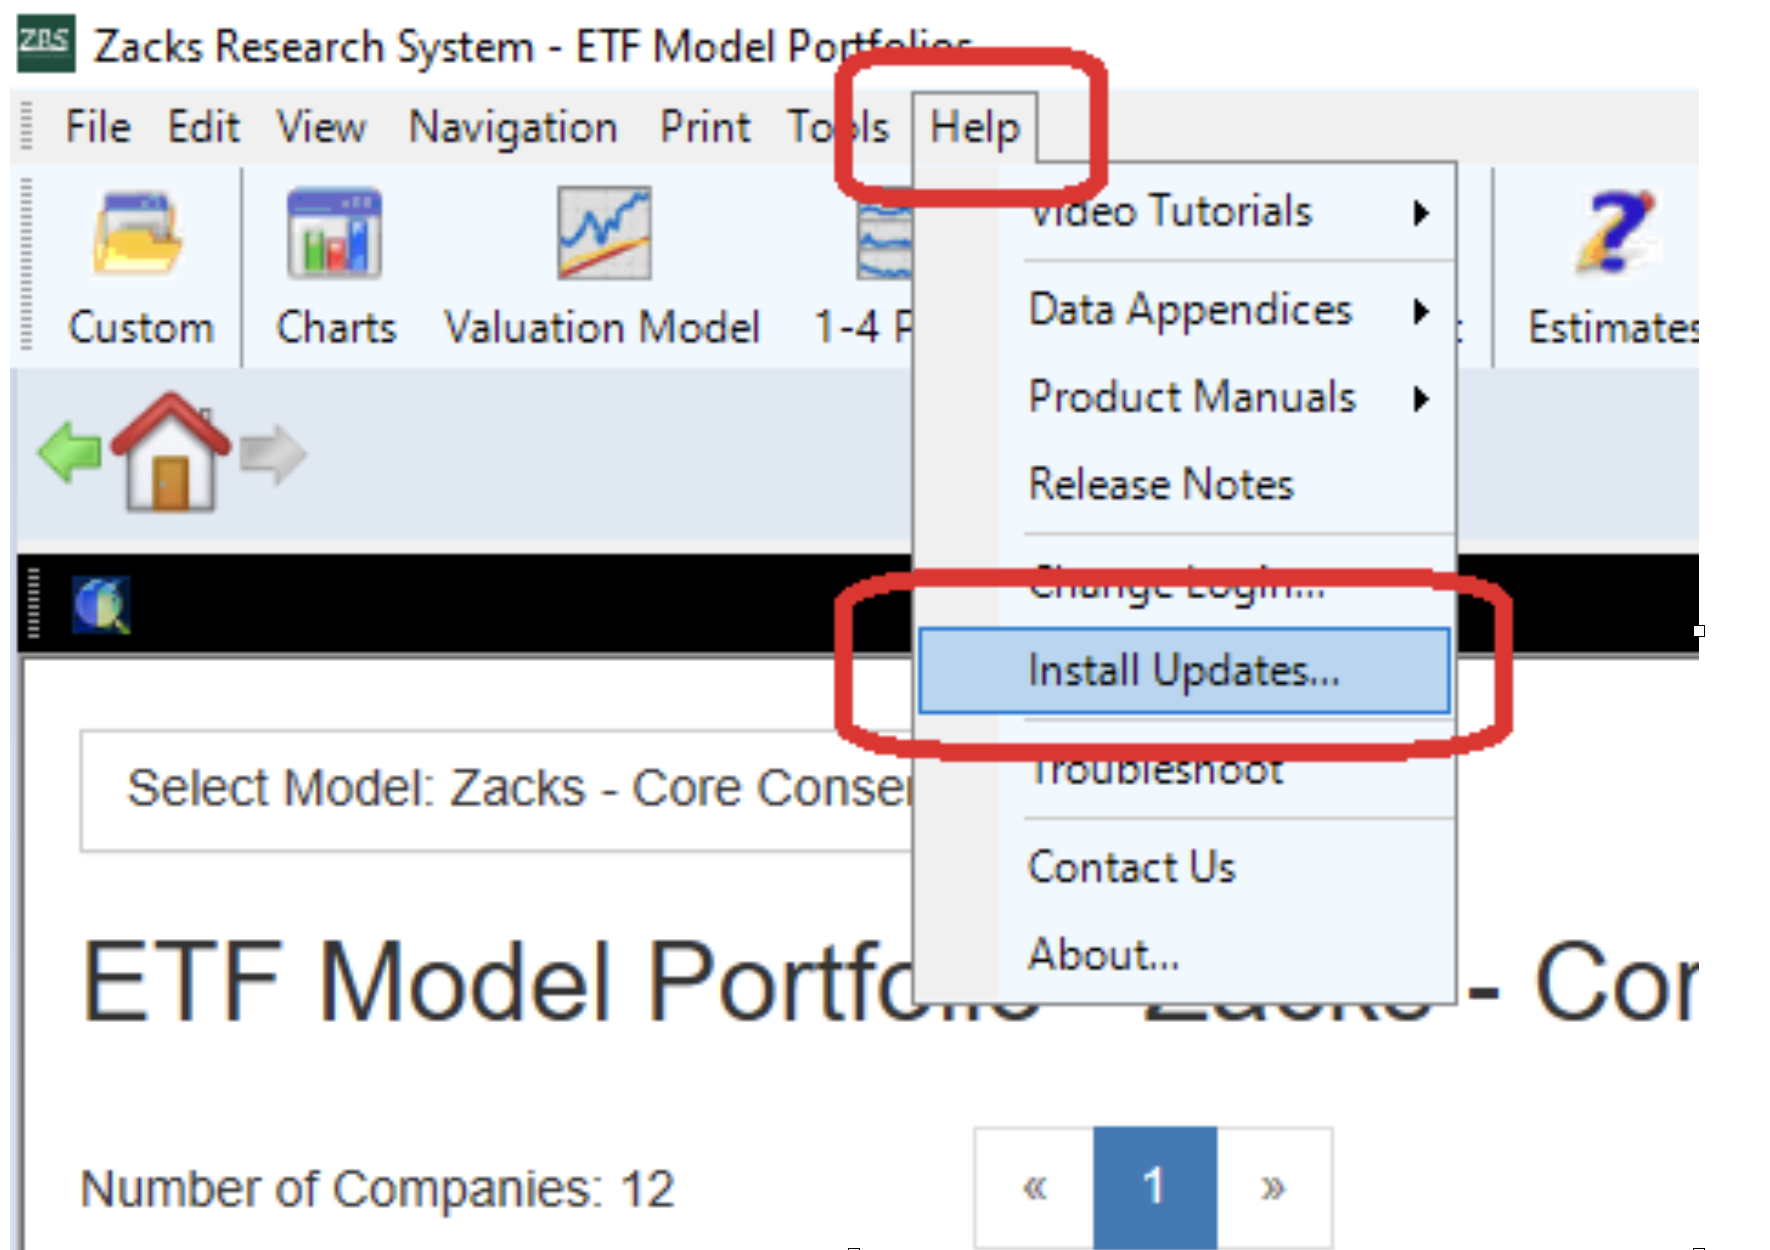Open the Valuation Model toolbar icon
The height and width of the screenshot is (1250, 1770).
[x=604, y=235]
